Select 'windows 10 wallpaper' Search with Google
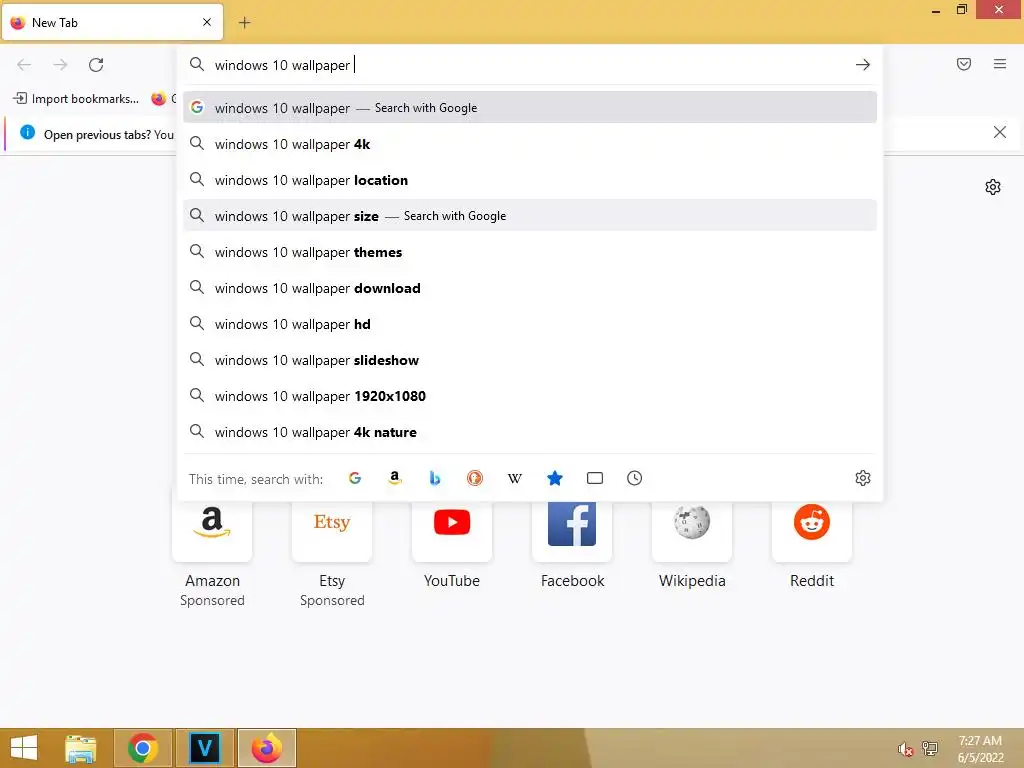This screenshot has width=1024, height=768. click(x=530, y=108)
